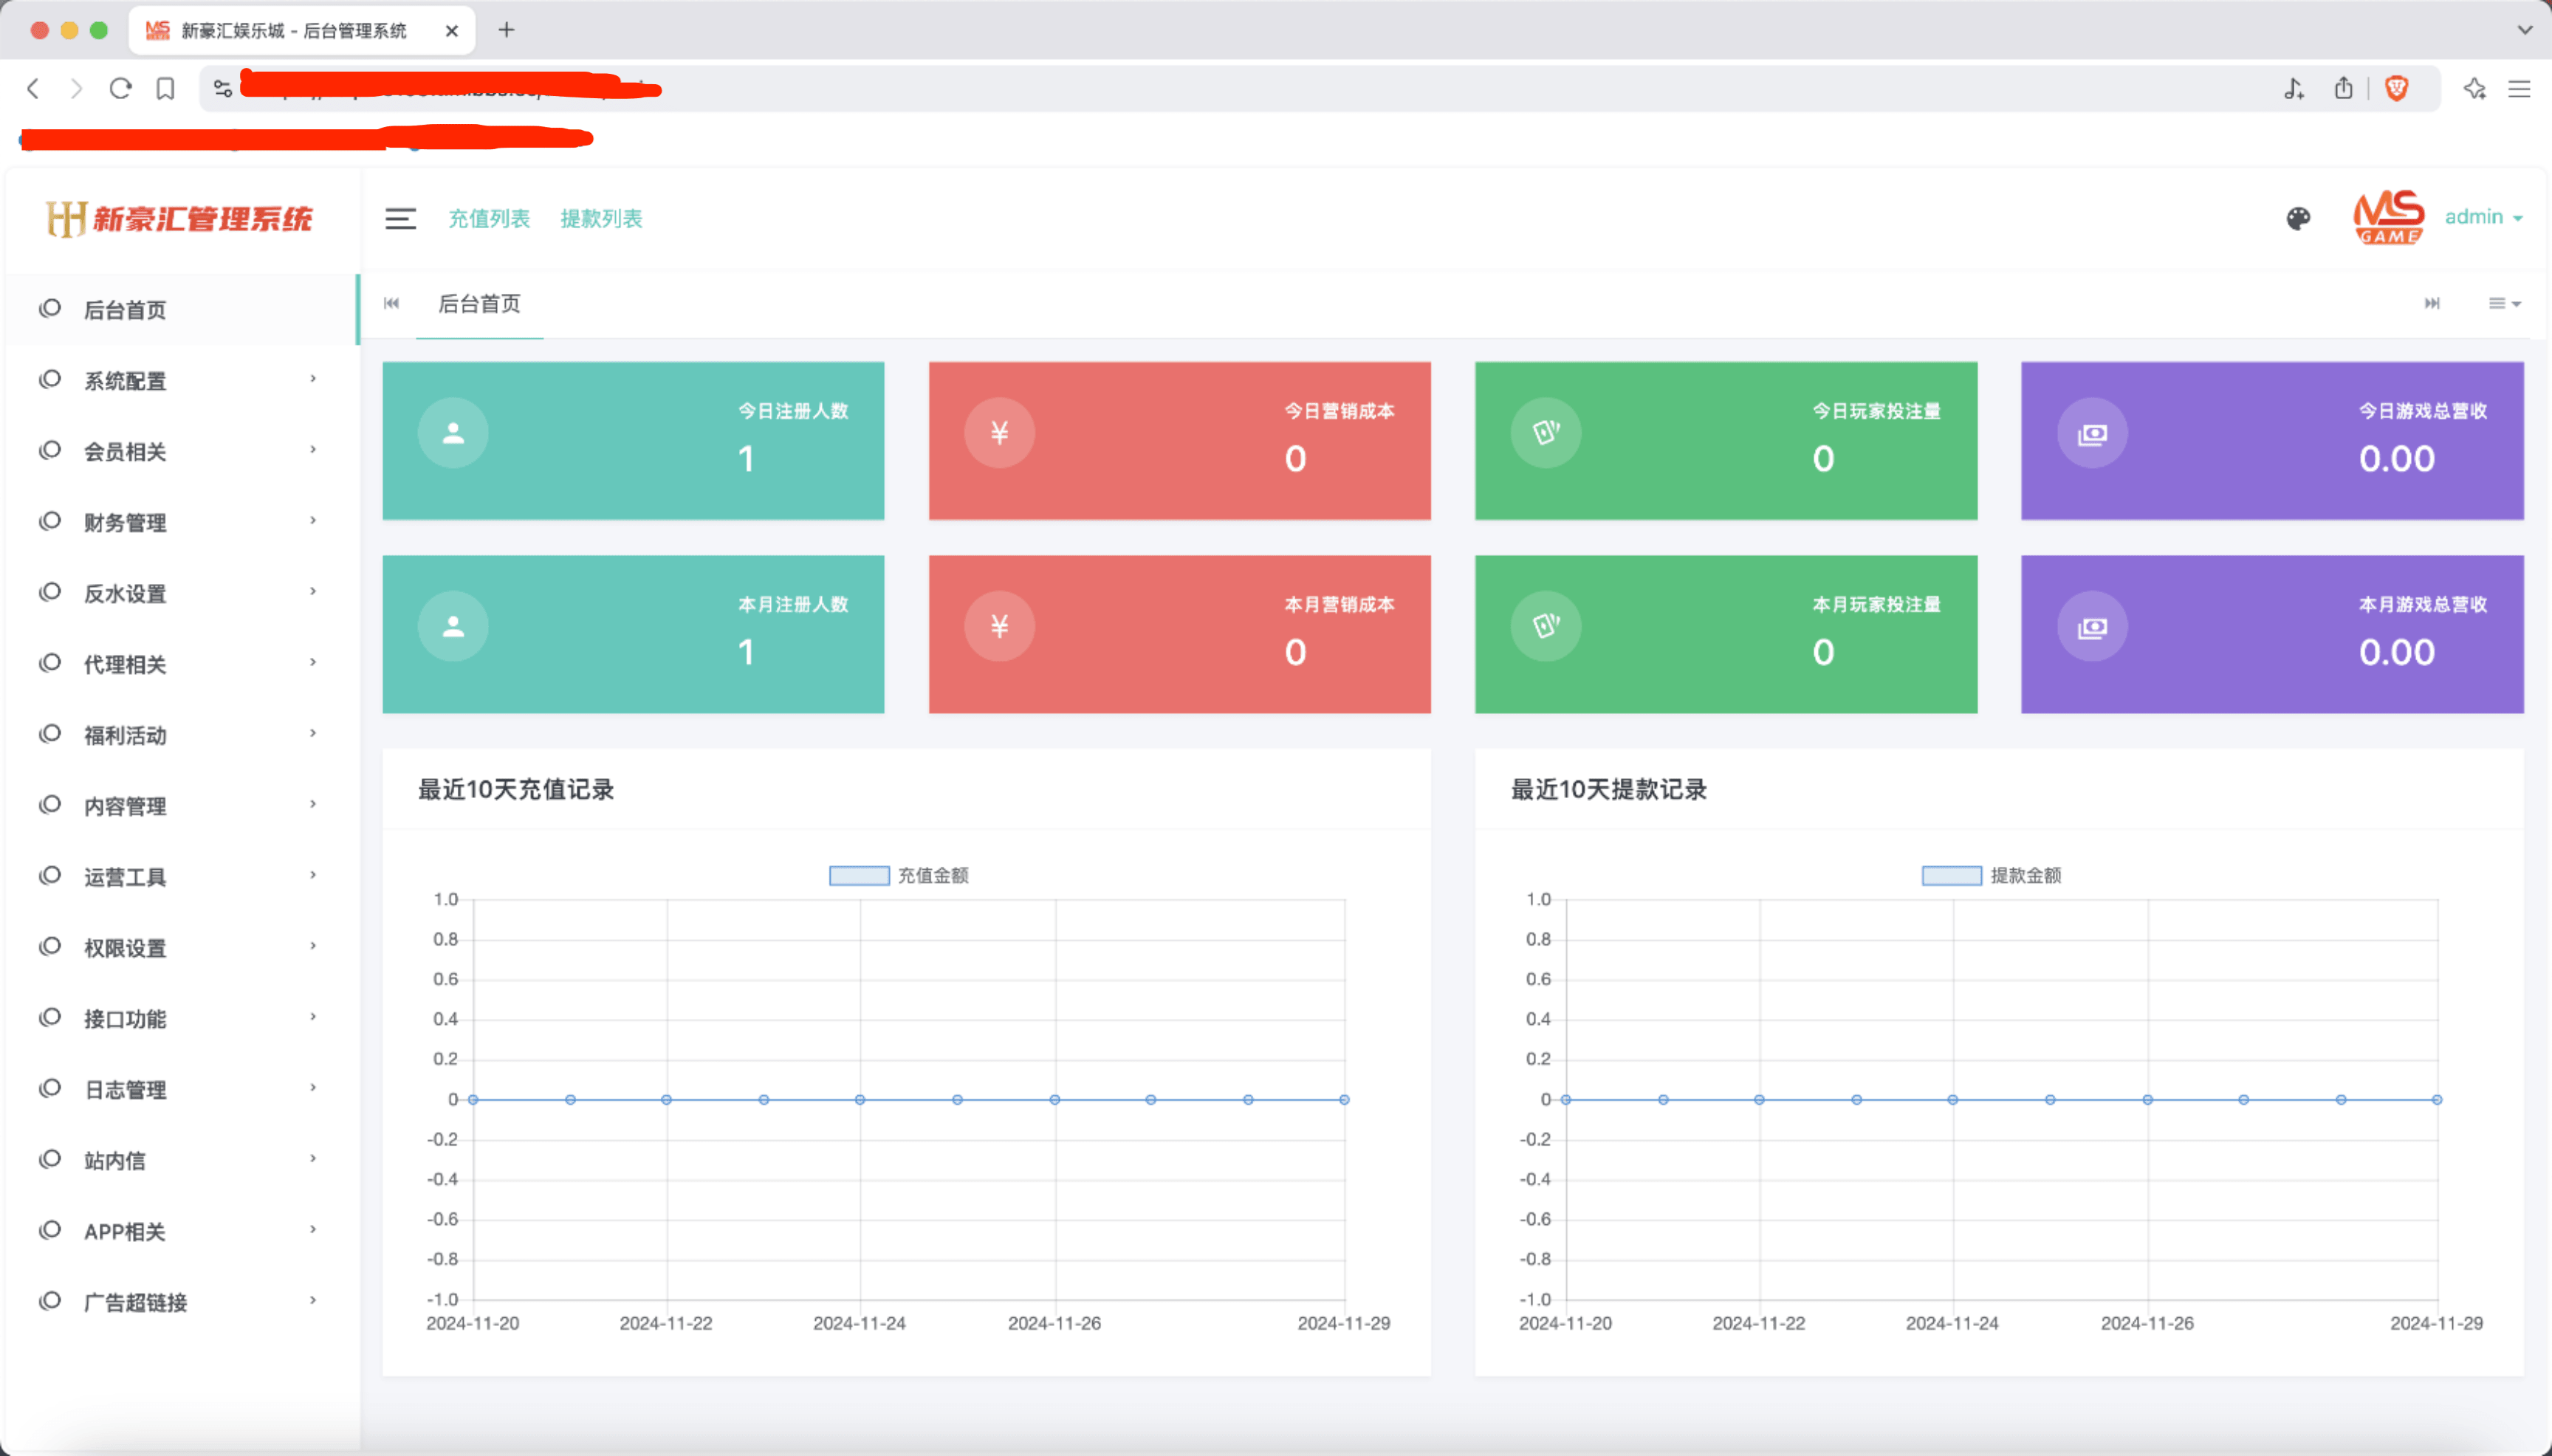Click the scroll-tabs-left arrow icon
Image resolution: width=2552 pixels, height=1456 pixels.
point(392,303)
